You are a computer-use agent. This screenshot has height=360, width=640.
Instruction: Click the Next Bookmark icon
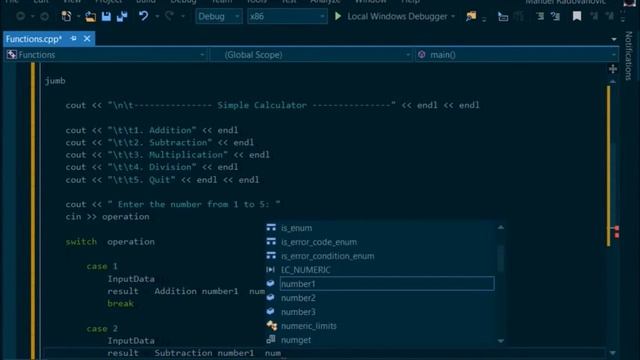pyautogui.click(x=609, y=16)
